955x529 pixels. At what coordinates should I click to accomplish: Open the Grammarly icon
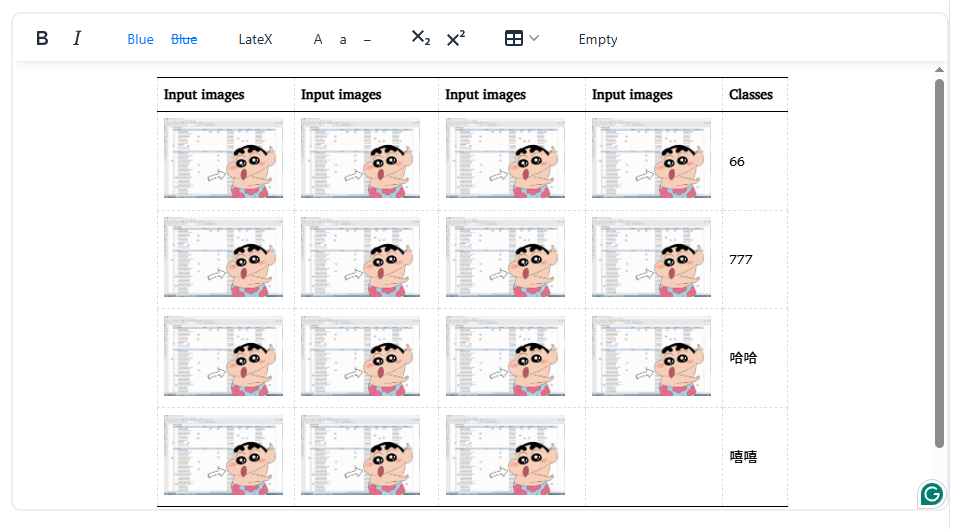coord(931,494)
